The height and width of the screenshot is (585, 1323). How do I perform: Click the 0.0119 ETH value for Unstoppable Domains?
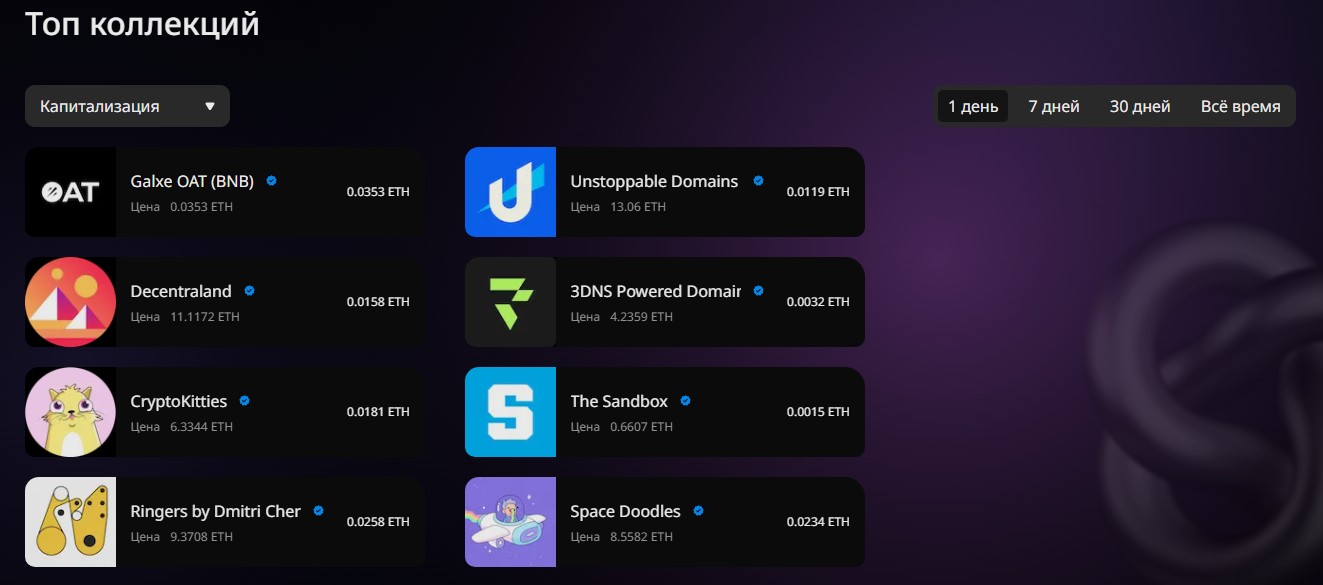818,192
